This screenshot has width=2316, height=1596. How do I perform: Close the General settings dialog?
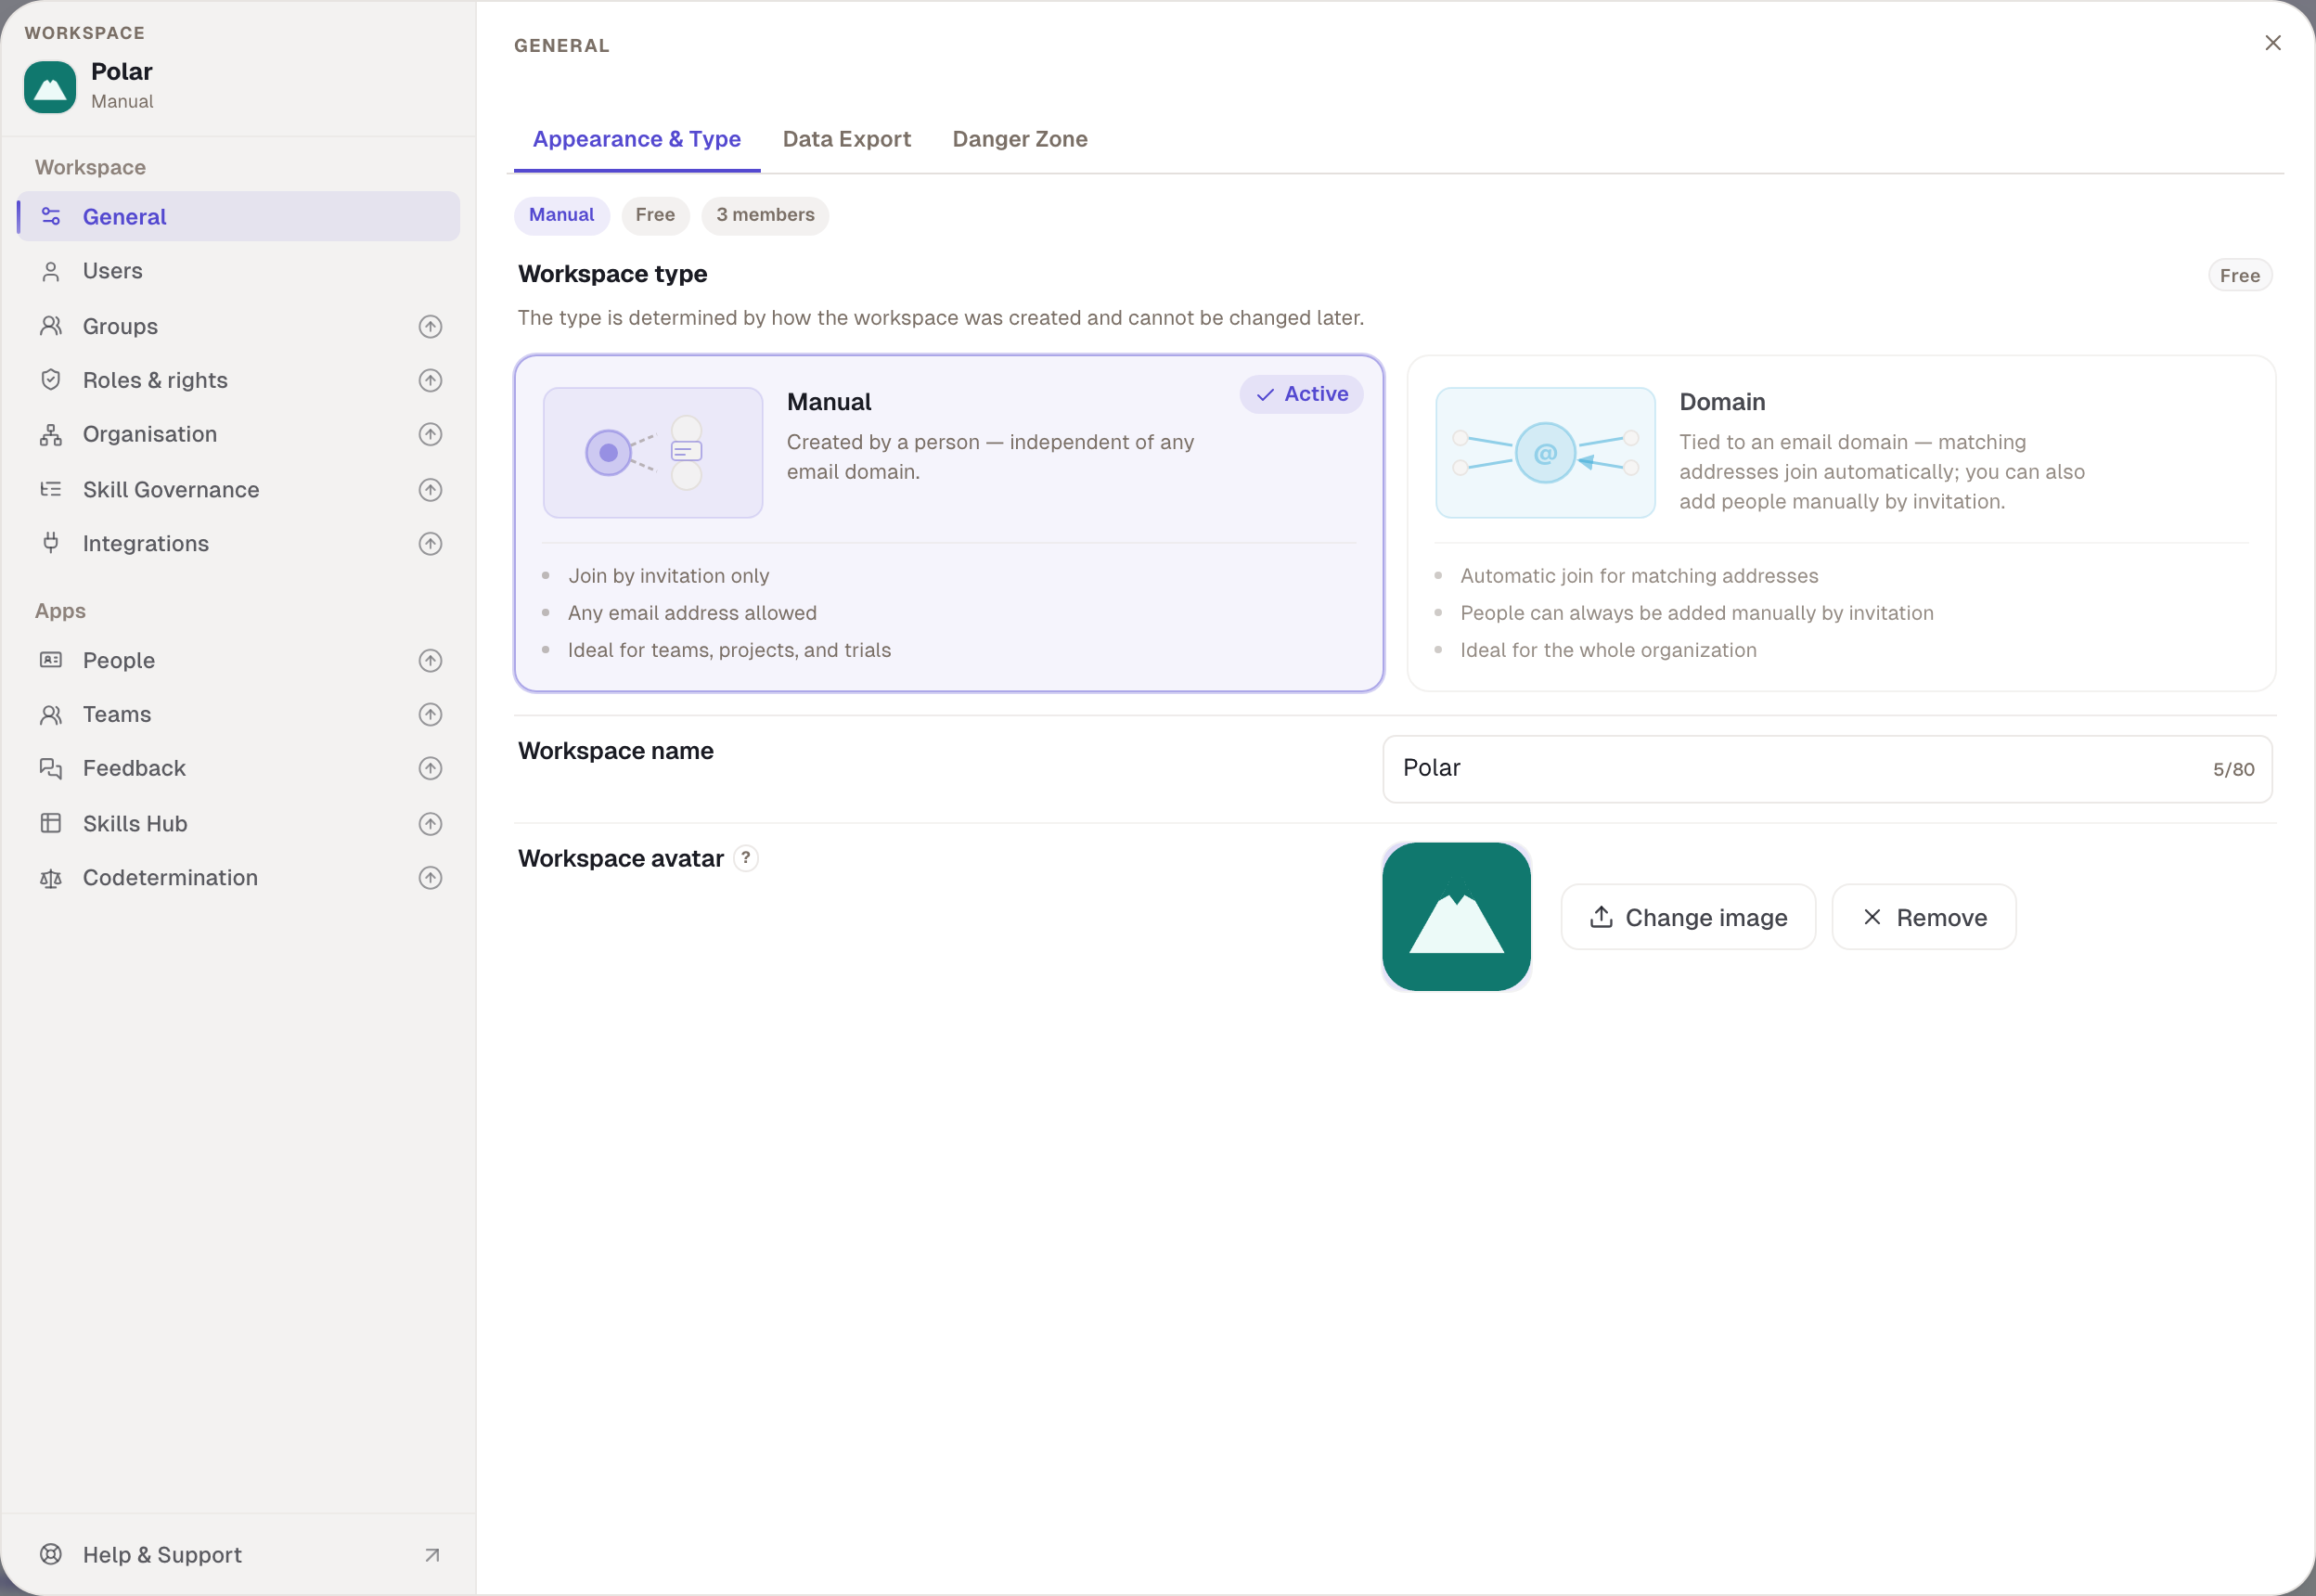[2272, 43]
